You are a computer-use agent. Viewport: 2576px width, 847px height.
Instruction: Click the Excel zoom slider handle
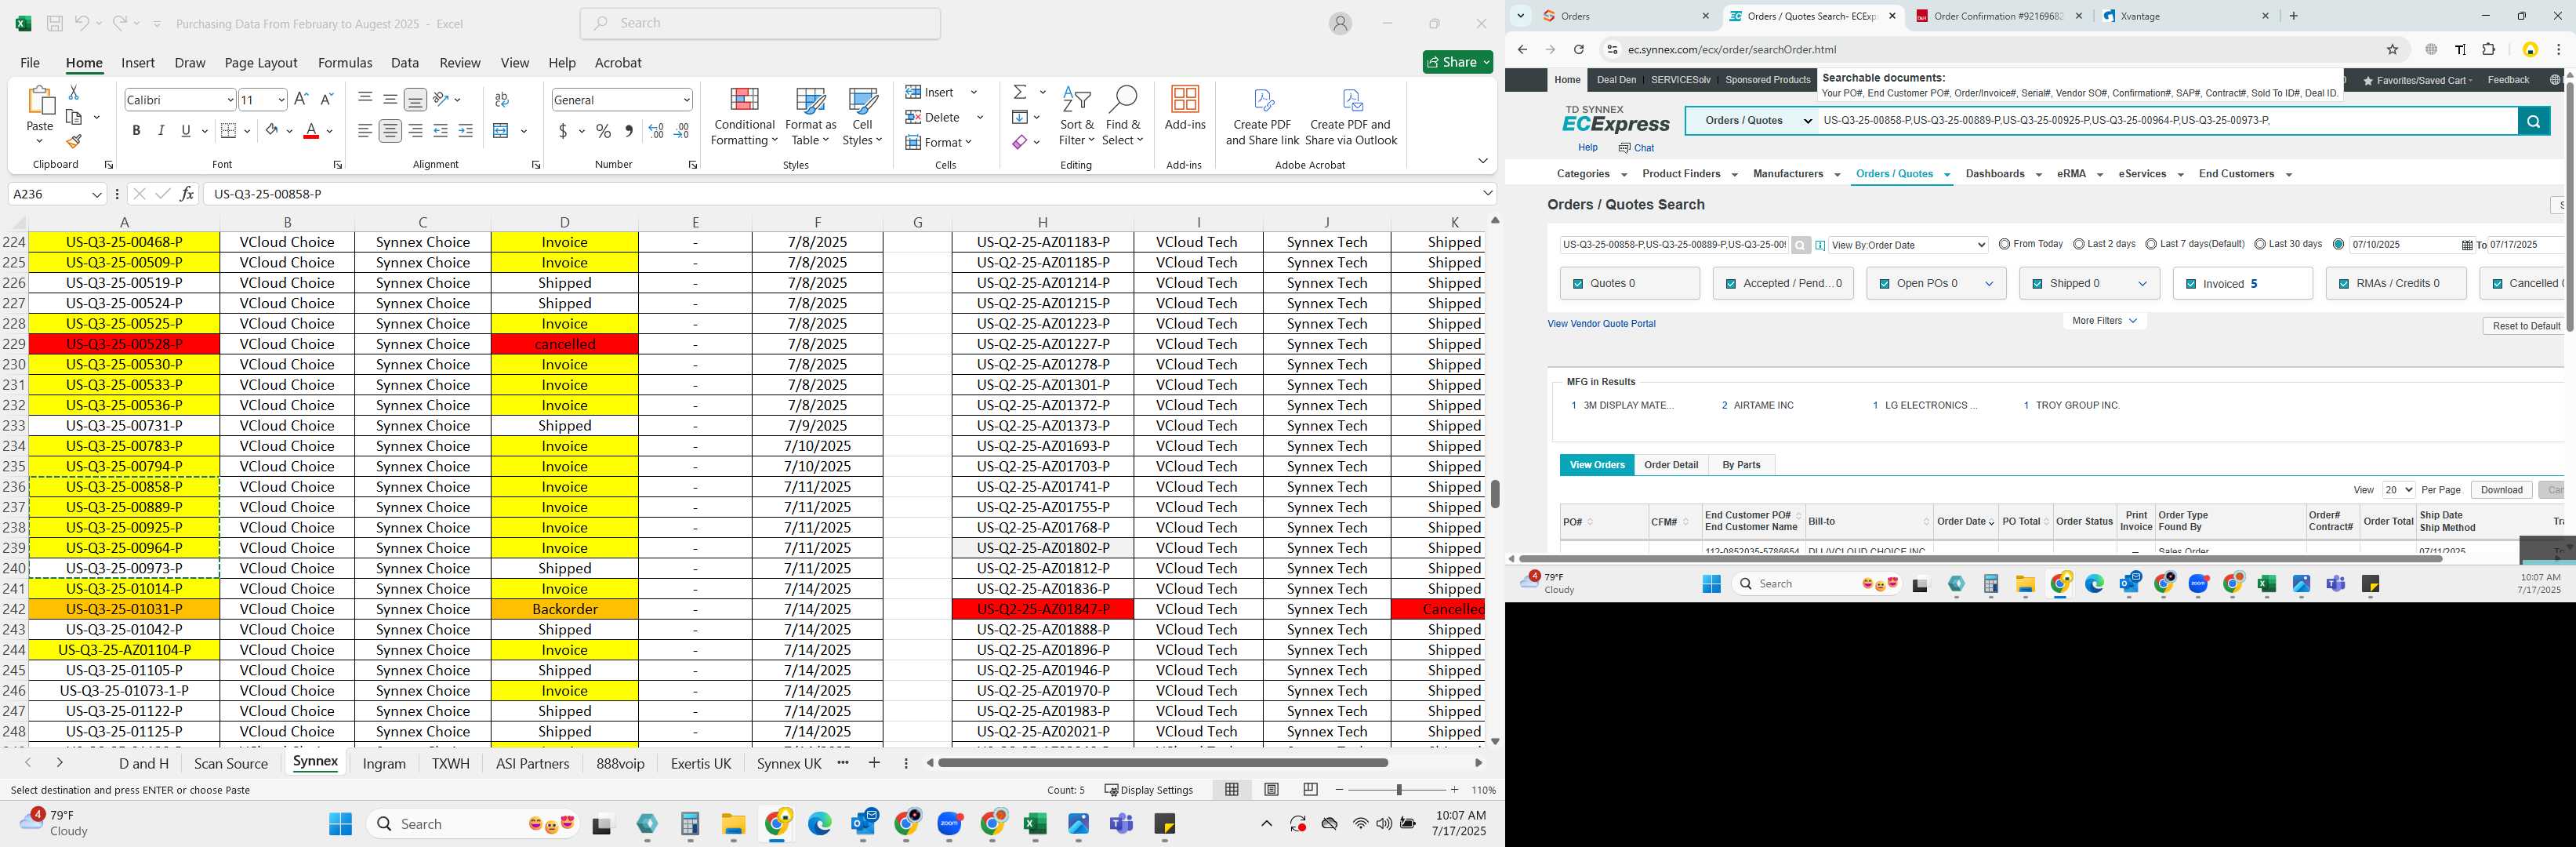(1398, 790)
